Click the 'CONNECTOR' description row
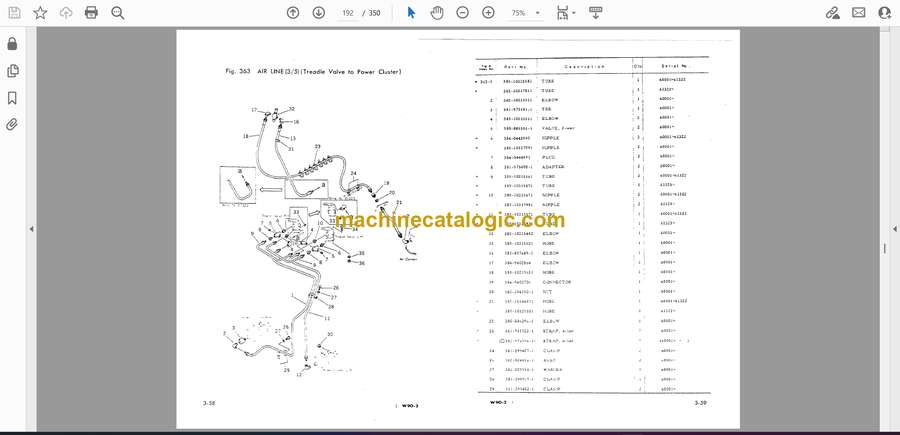The height and width of the screenshot is (435, 900). point(556,282)
